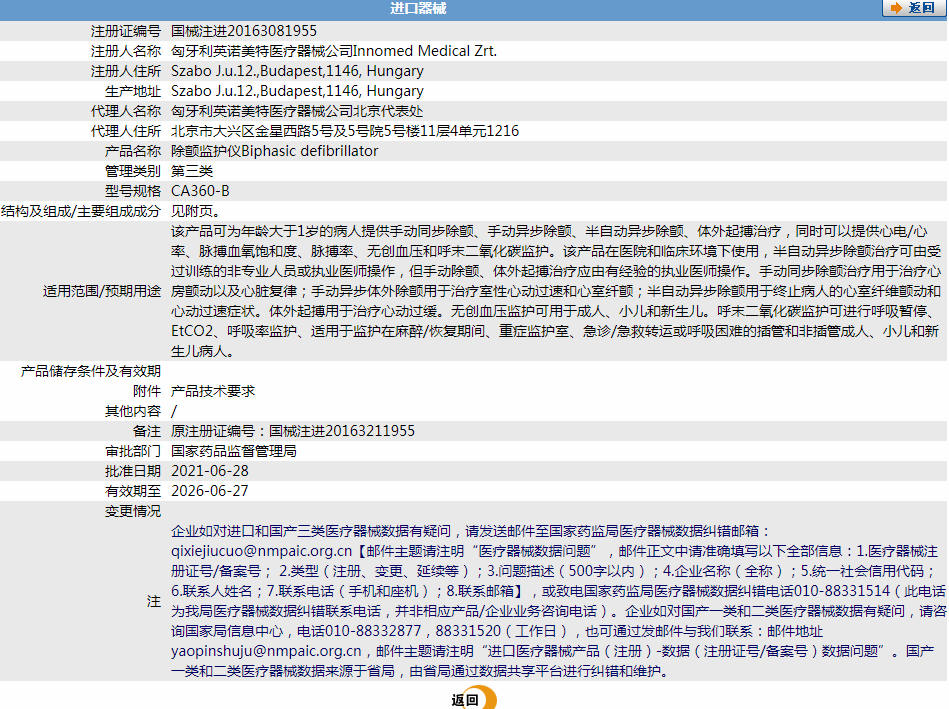The width and height of the screenshot is (949, 709).
Task: Select model specification CA360-B
Action: (x=200, y=191)
